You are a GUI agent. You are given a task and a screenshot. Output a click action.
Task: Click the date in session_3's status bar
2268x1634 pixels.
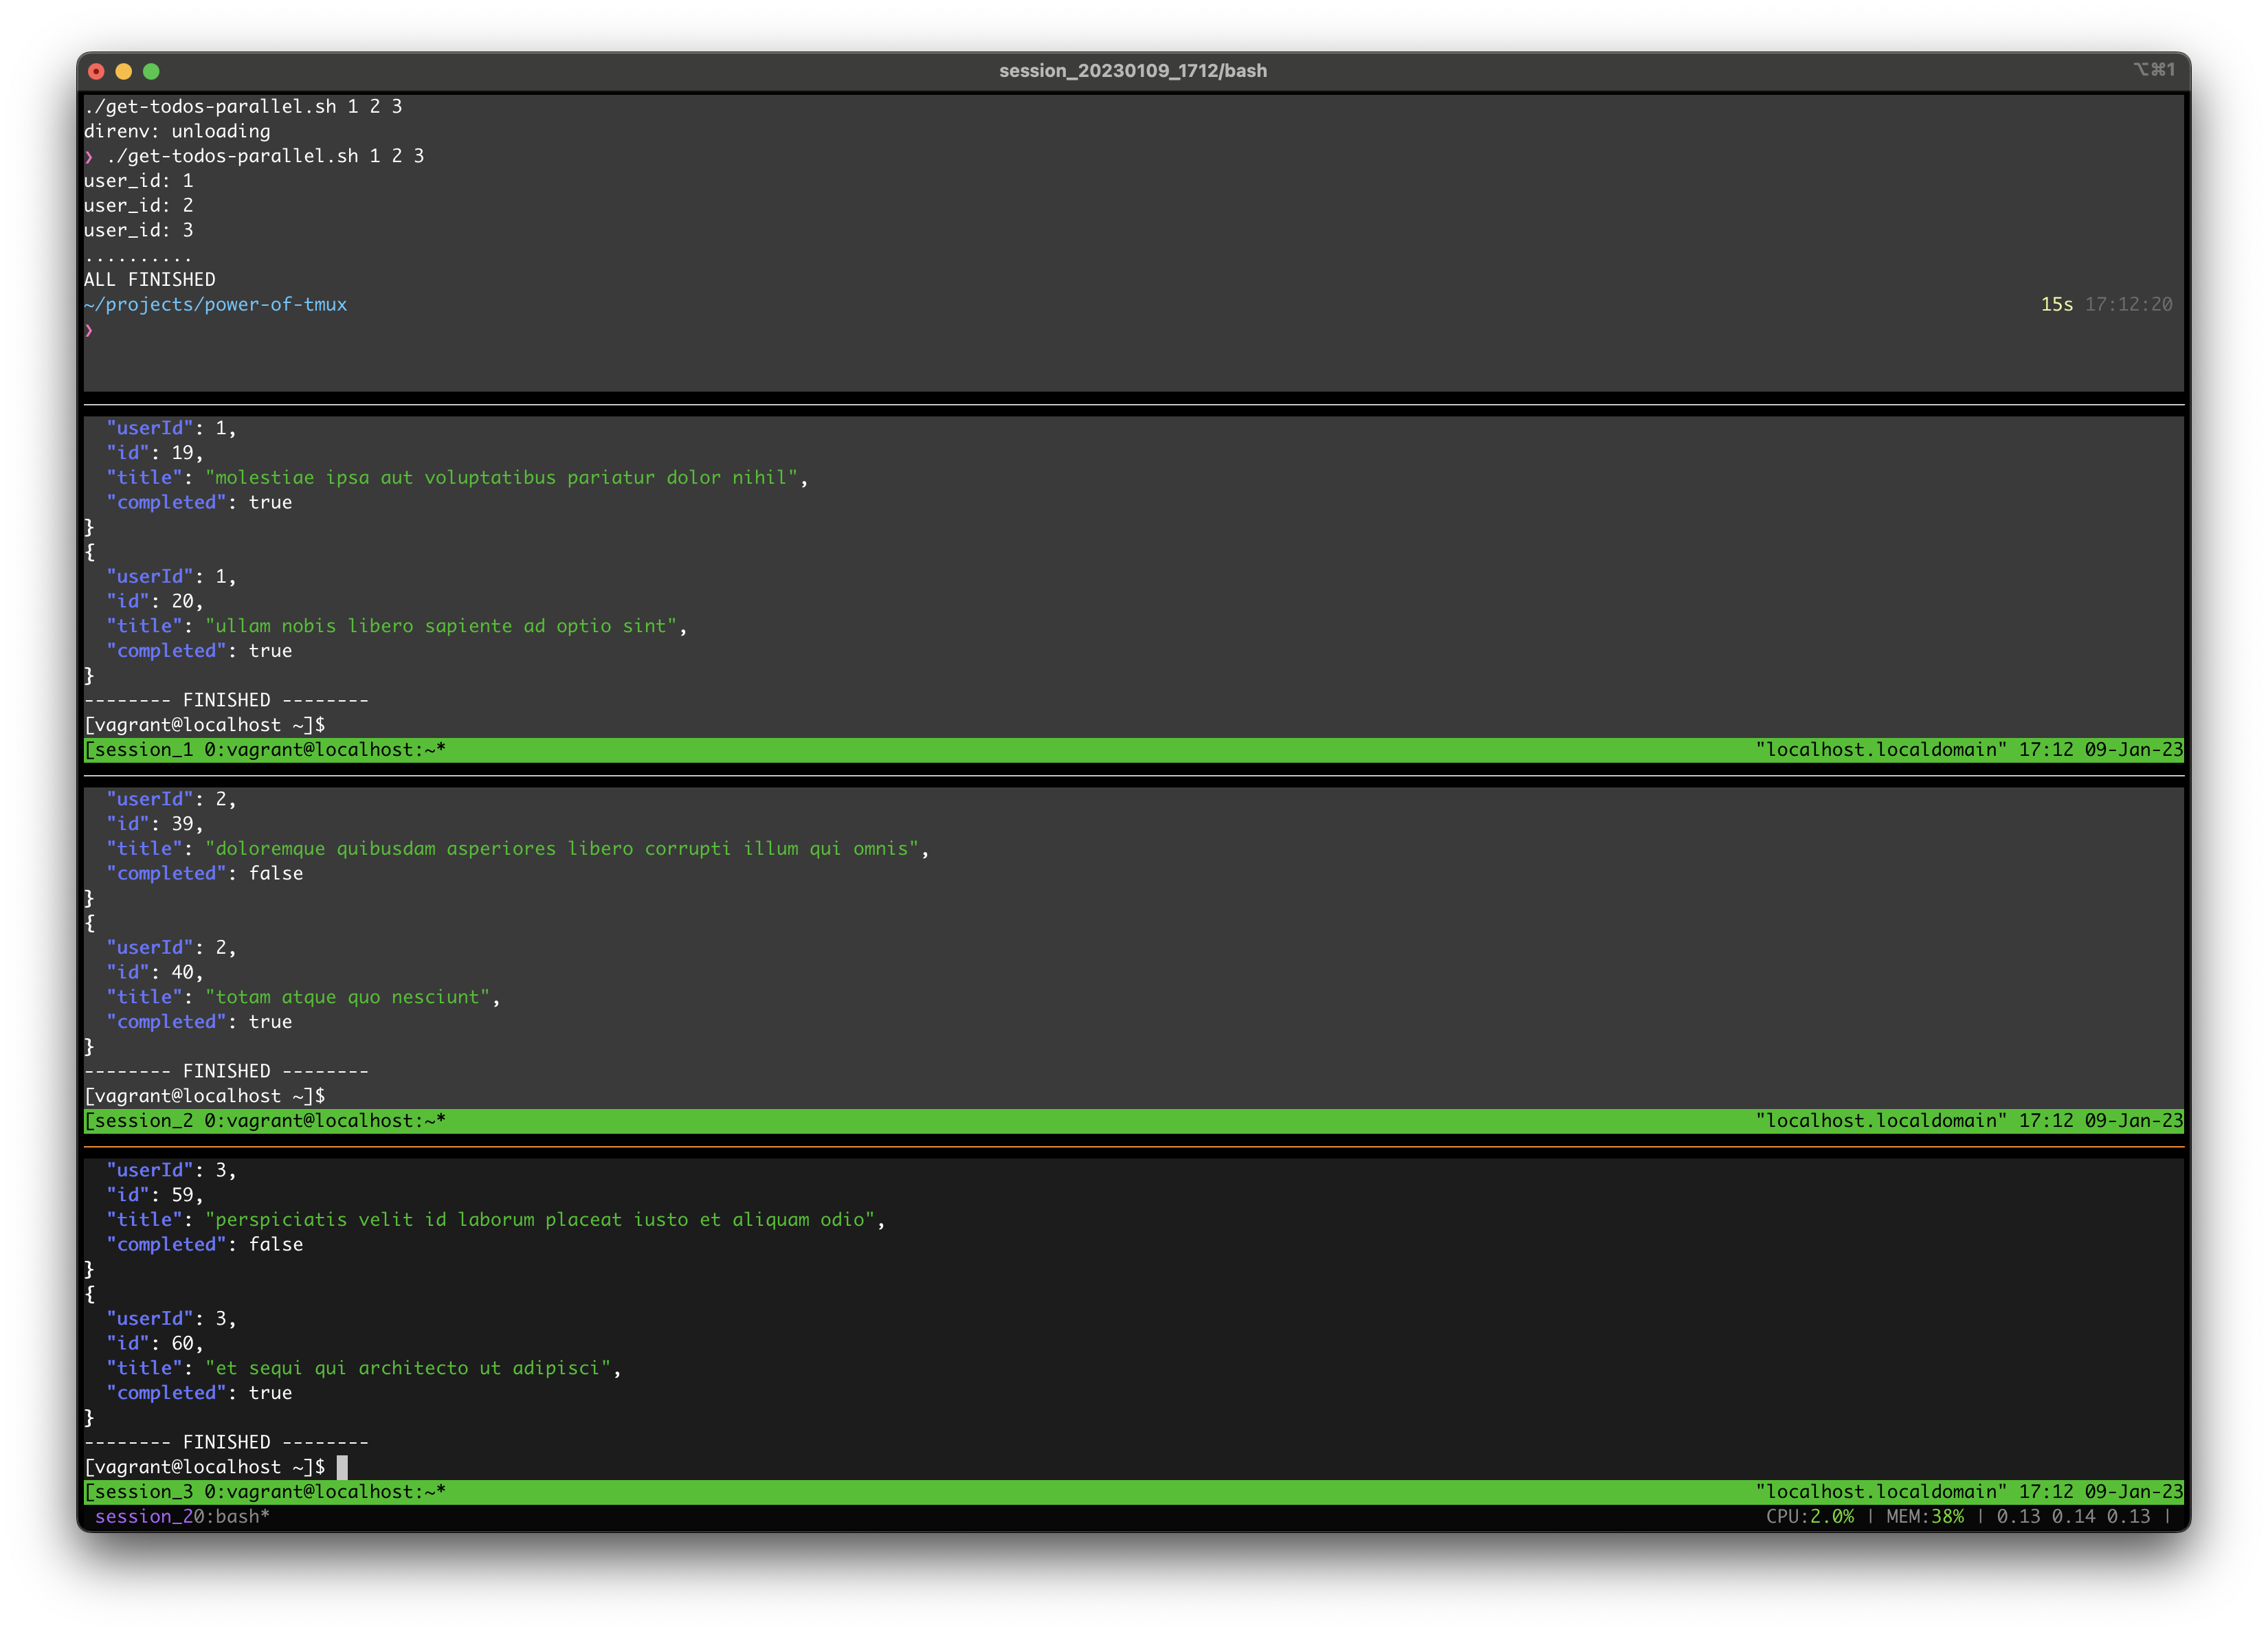tap(2133, 1492)
